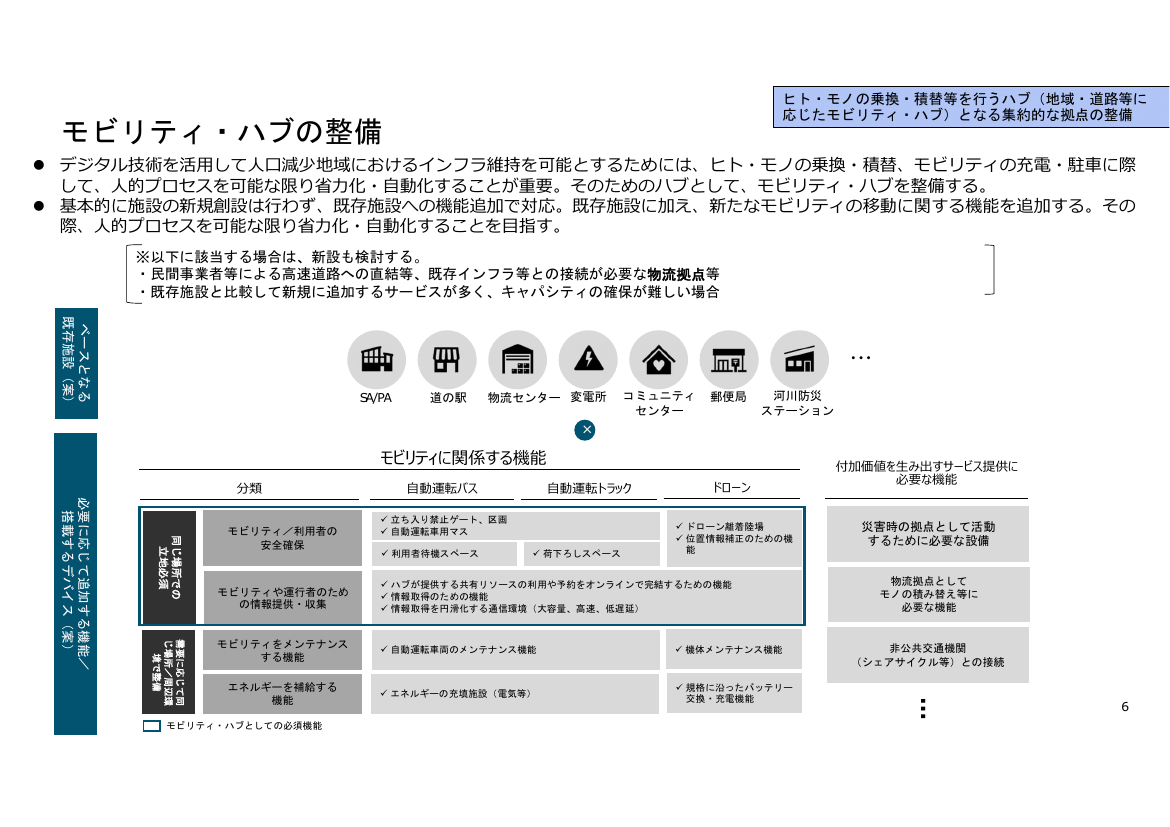Select the 道の駅 roadside station icon
Image resolution: width=1170 pixels, height=827 pixels.
(x=447, y=360)
